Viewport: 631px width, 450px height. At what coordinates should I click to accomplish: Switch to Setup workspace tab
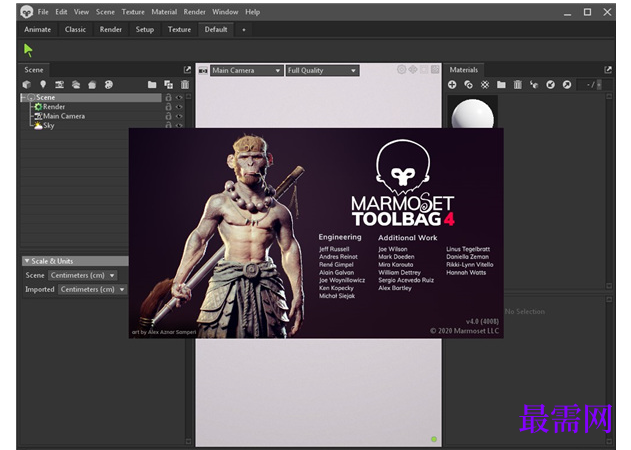[x=144, y=29]
